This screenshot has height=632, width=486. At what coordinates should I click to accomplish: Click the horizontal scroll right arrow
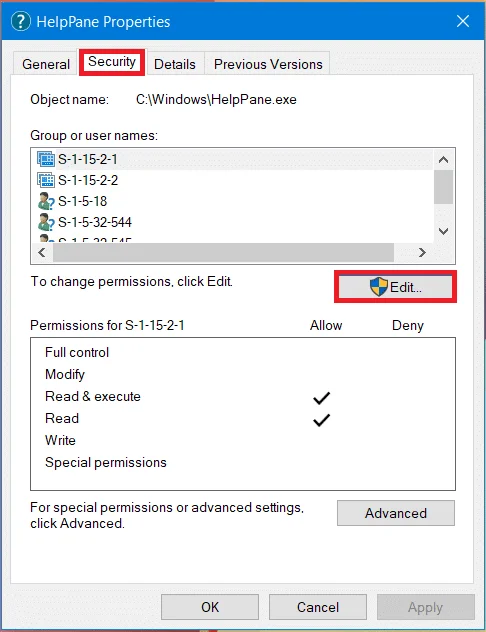[422, 252]
